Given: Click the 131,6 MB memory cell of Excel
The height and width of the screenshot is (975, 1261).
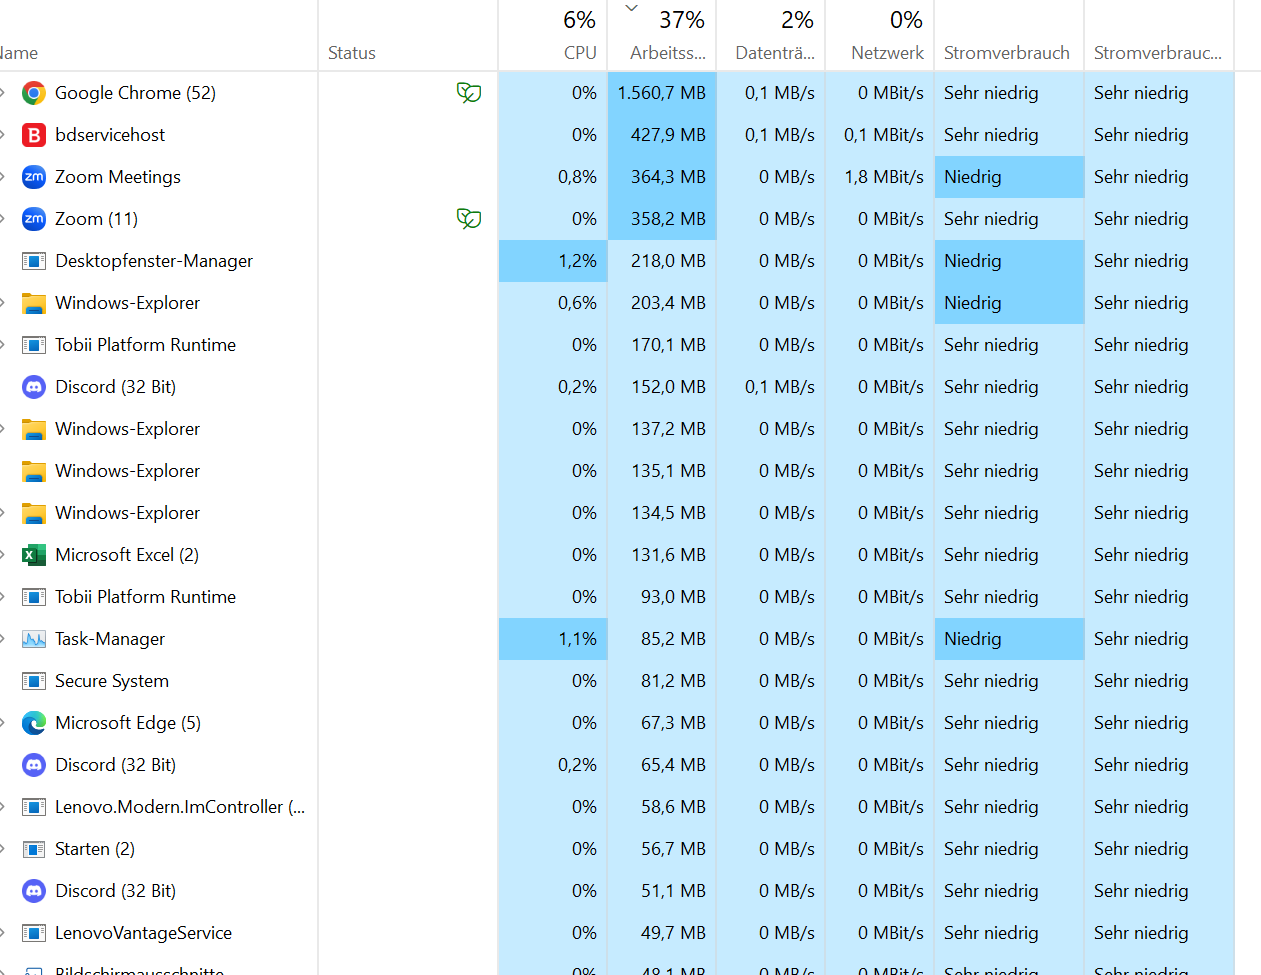Looking at the screenshot, I should pos(662,555).
